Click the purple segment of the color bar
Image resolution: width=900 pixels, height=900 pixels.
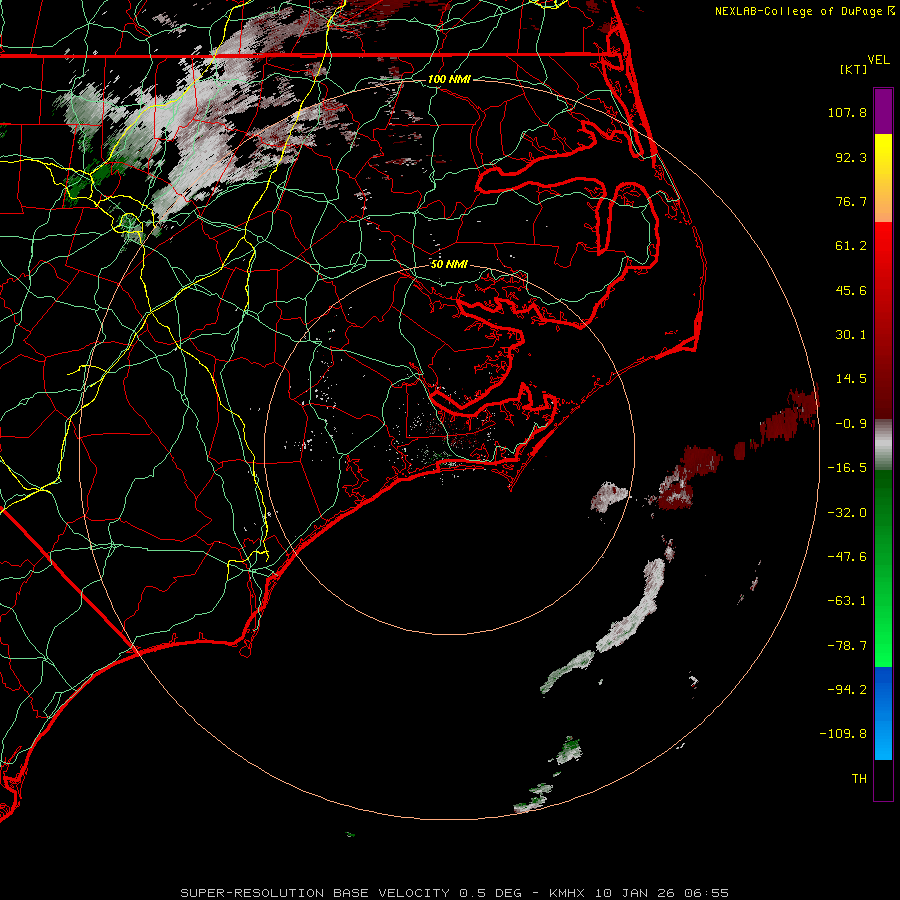pyautogui.click(x=883, y=111)
